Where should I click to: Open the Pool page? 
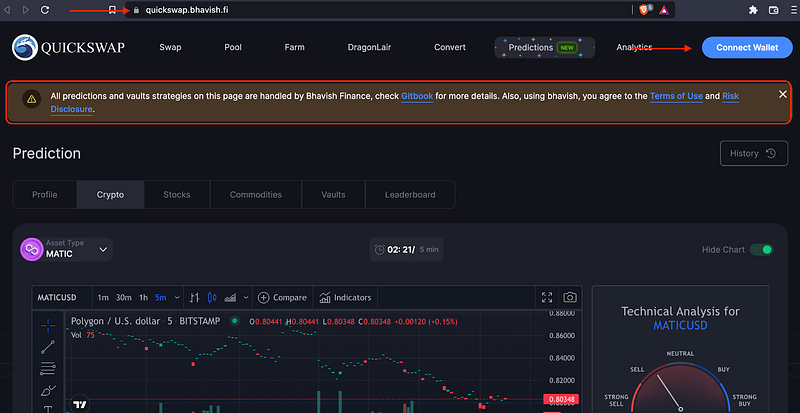coord(233,47)
